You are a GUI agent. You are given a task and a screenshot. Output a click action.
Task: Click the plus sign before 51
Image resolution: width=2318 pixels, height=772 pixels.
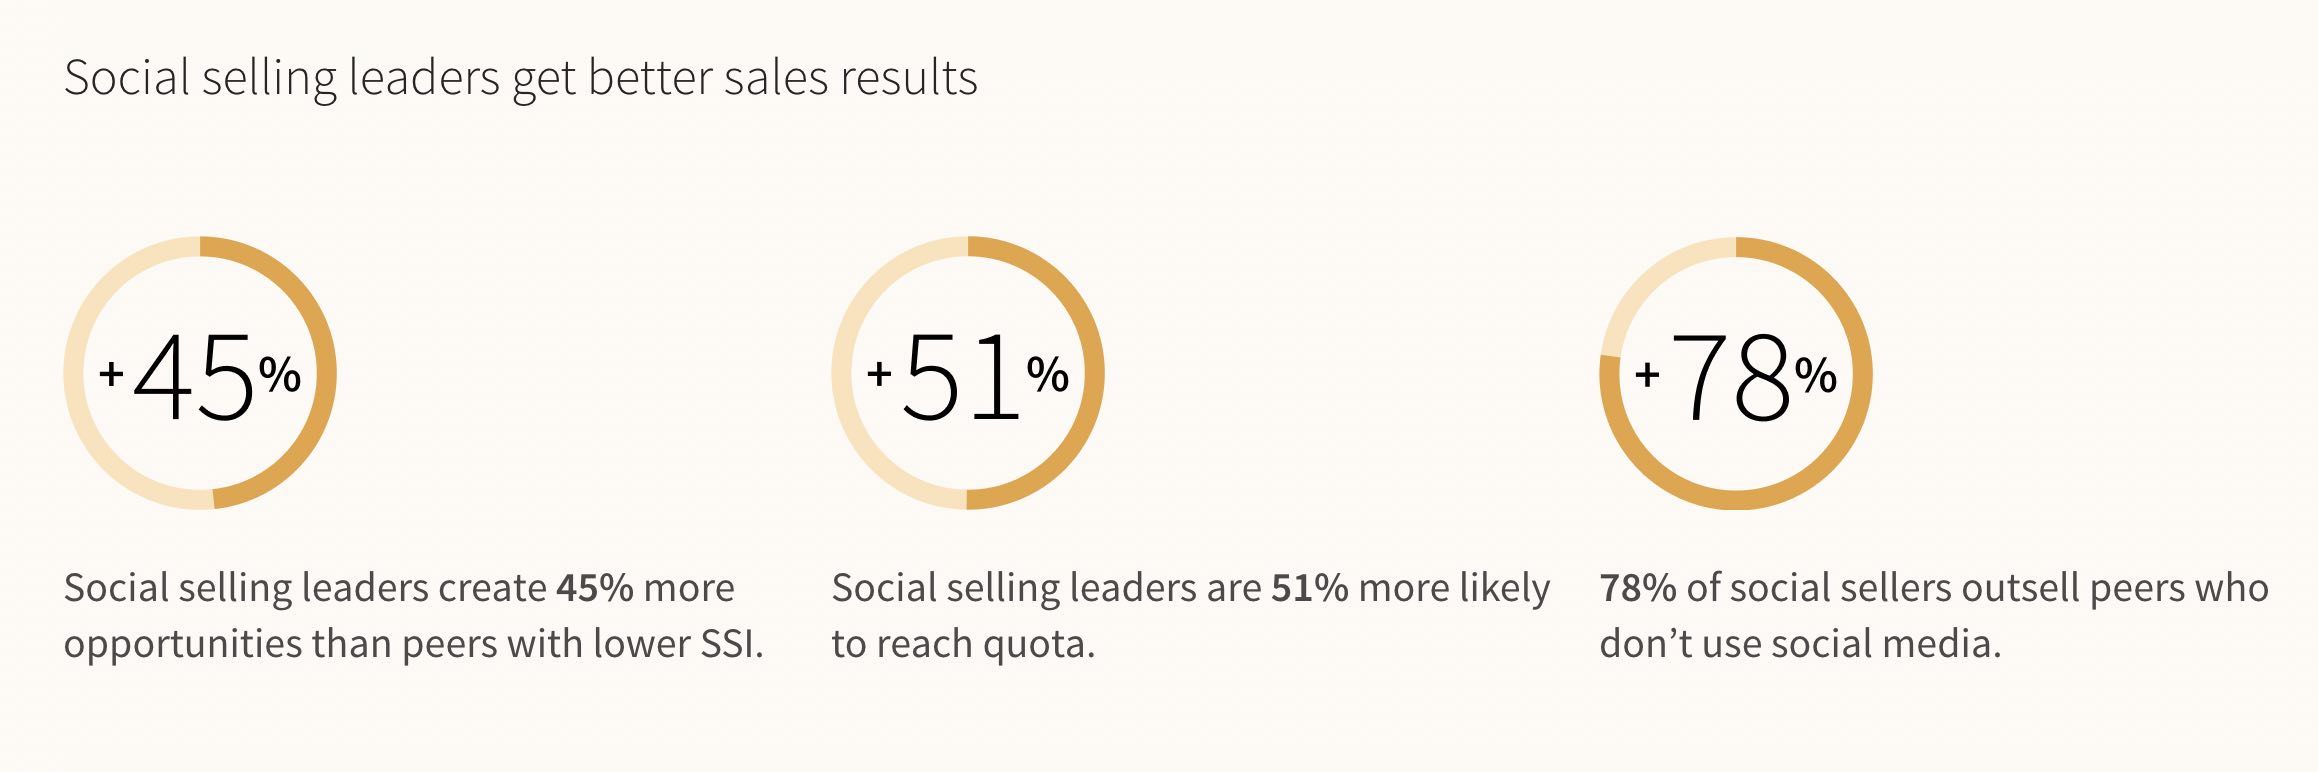(x=879, y=375)
